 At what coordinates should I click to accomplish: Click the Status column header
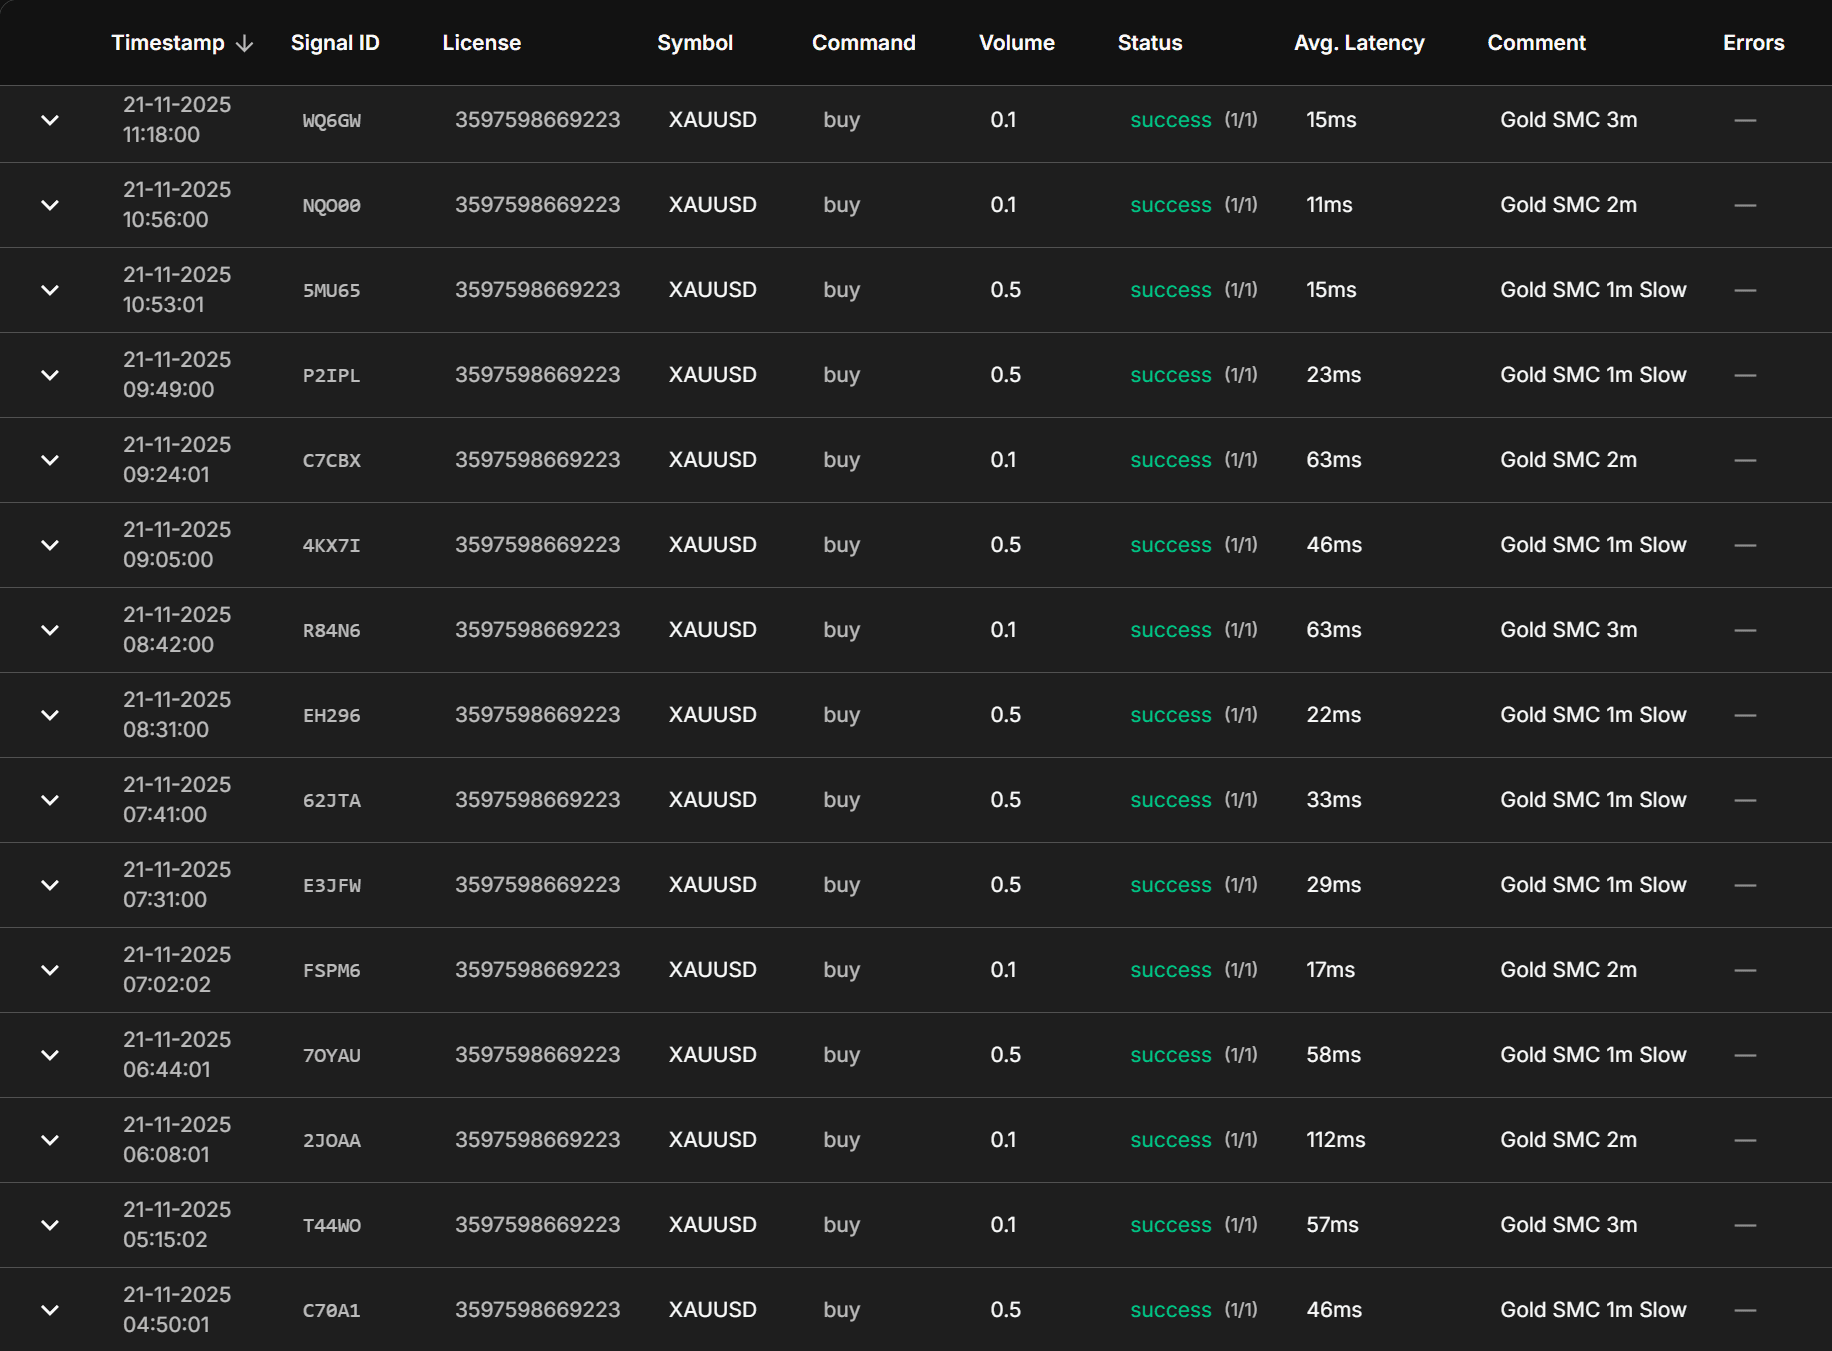[1150, 43]
